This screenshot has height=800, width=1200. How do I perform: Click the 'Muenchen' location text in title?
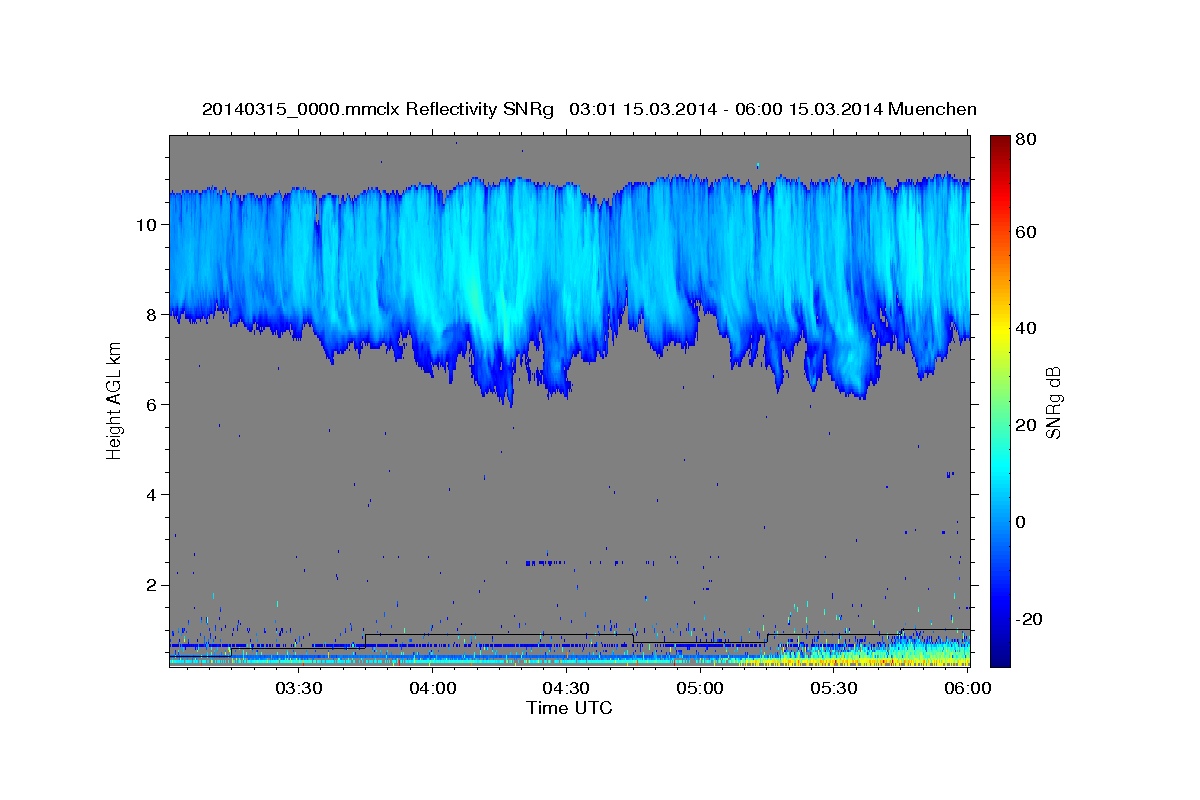click(931, 109)
